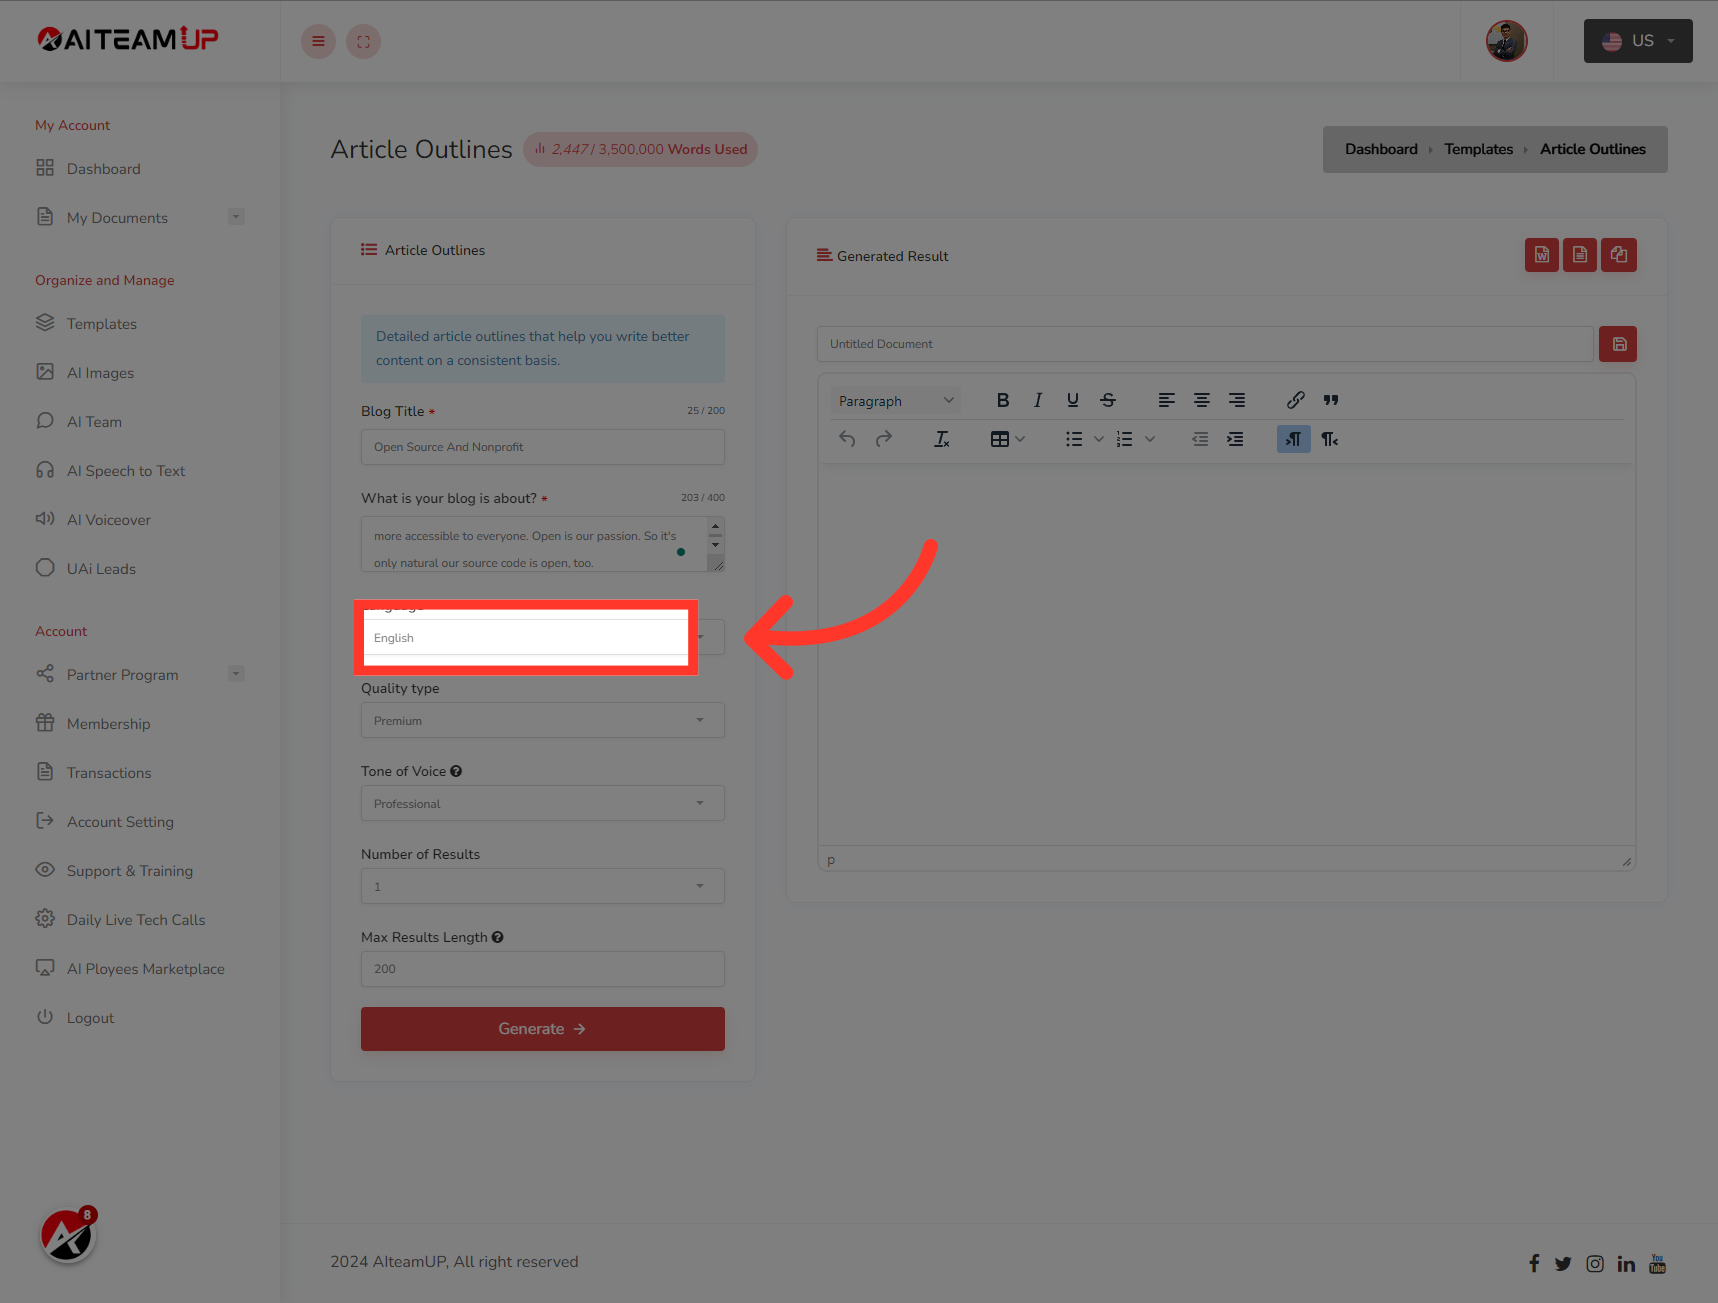Viewport: 1718px width, 1303px height.
Task: Toggle underline formatting in editor
Action: point(1073,400)
